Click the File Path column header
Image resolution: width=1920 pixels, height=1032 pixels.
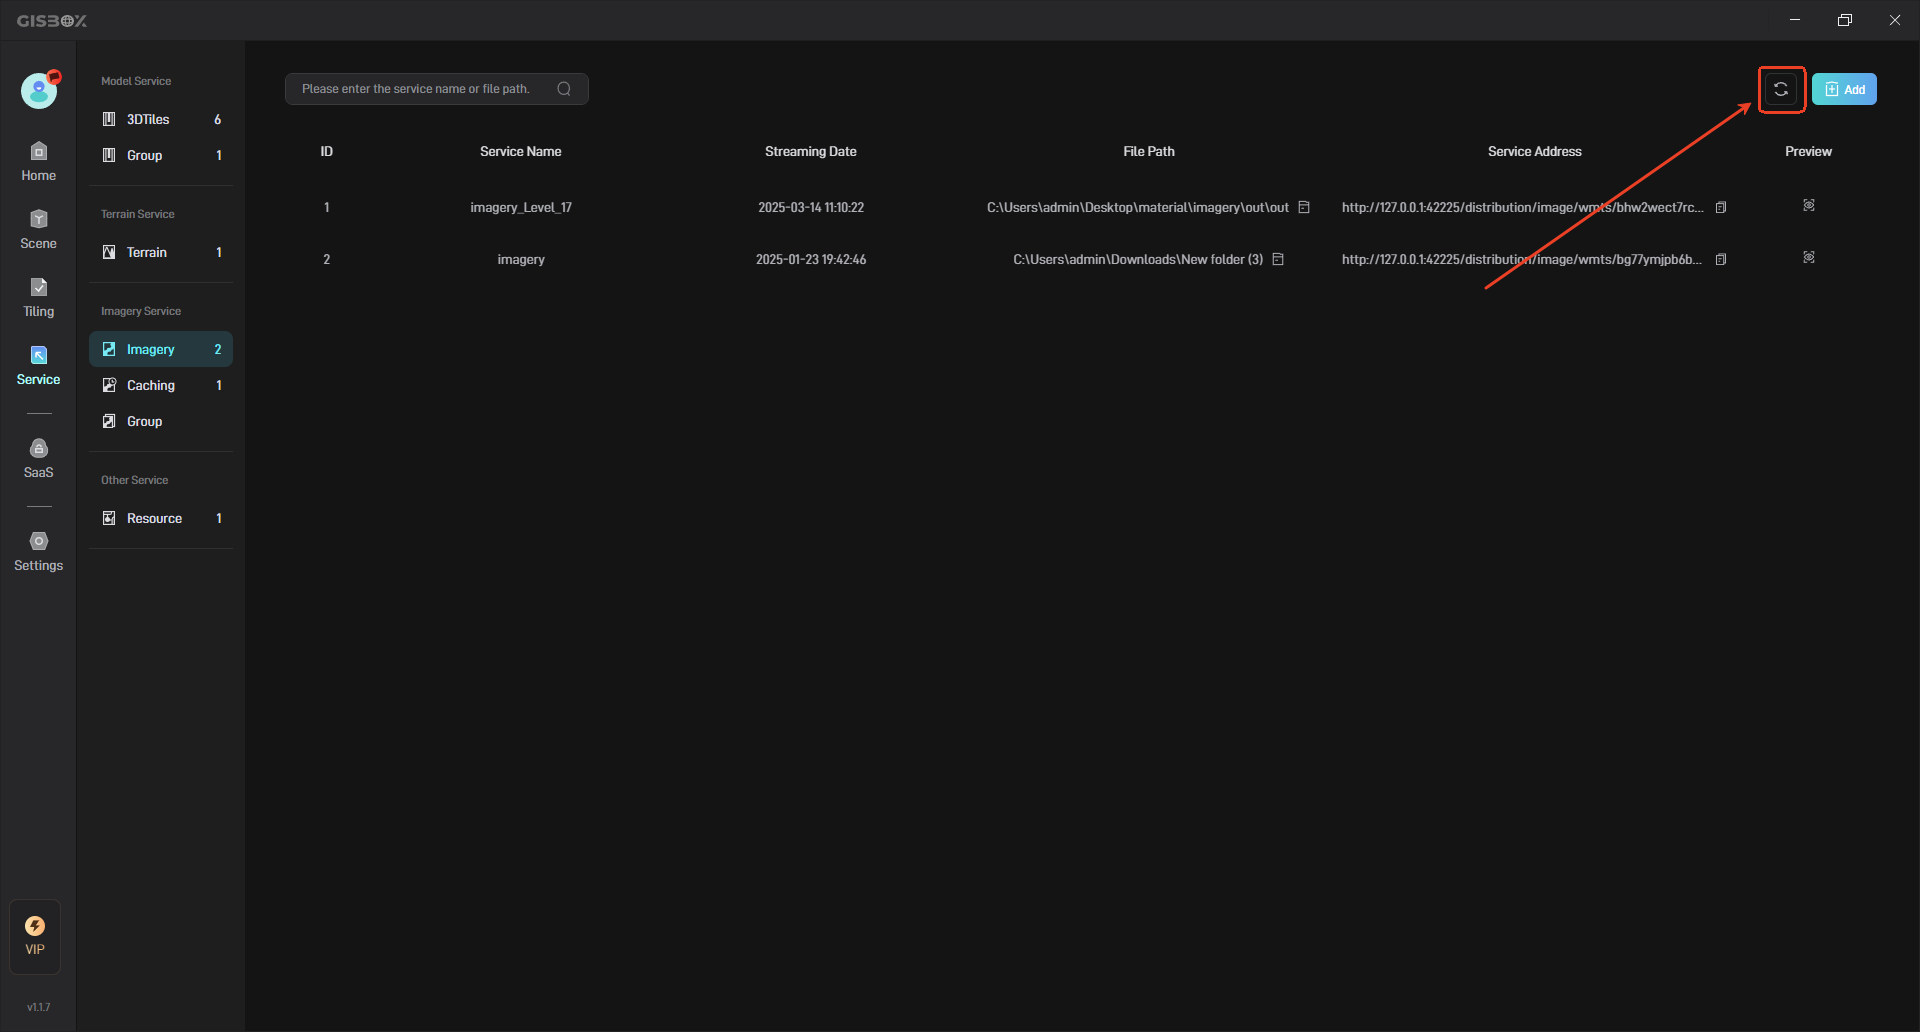click(x=1149, y=151)
